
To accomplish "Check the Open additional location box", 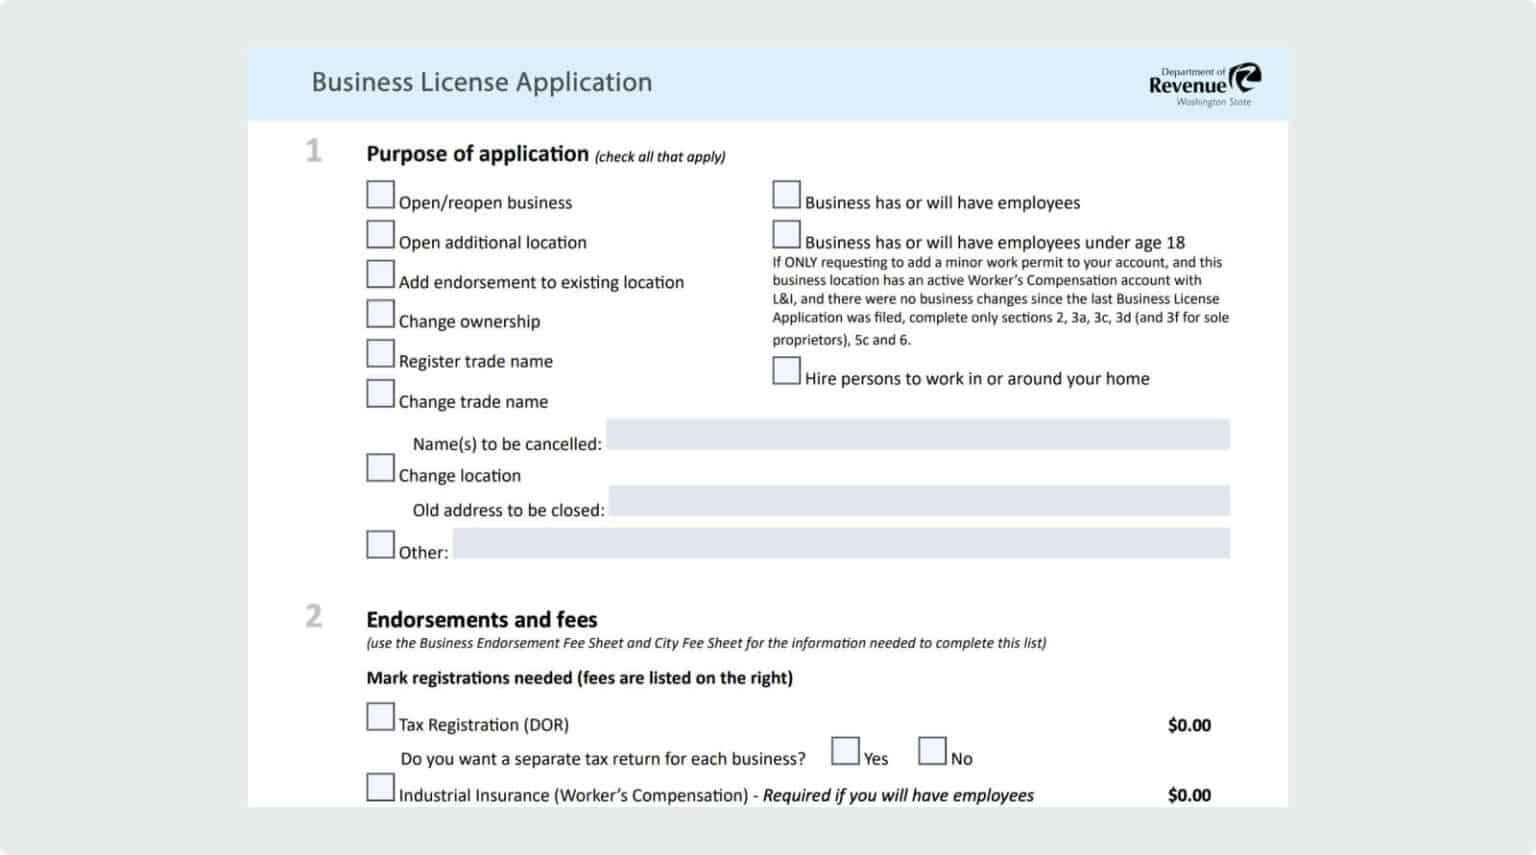I will point(380,234).
